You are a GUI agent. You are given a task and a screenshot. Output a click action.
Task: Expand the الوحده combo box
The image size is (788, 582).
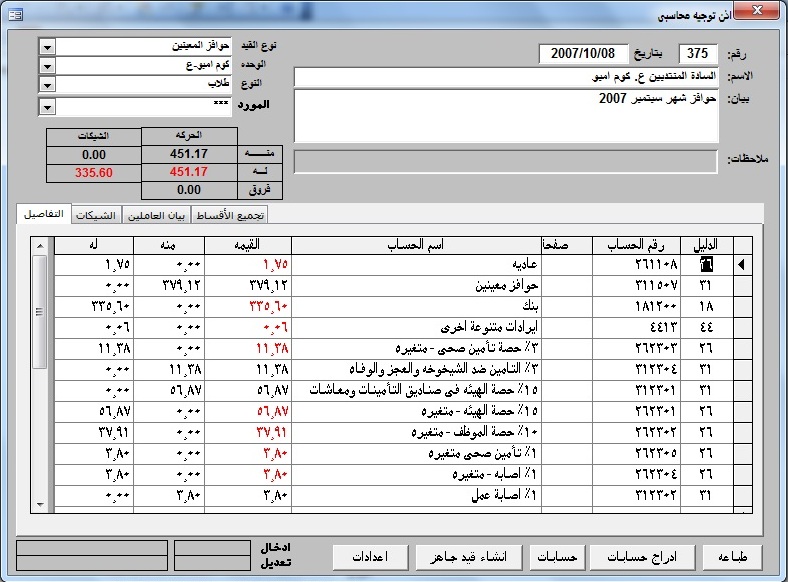coord(47,66)
